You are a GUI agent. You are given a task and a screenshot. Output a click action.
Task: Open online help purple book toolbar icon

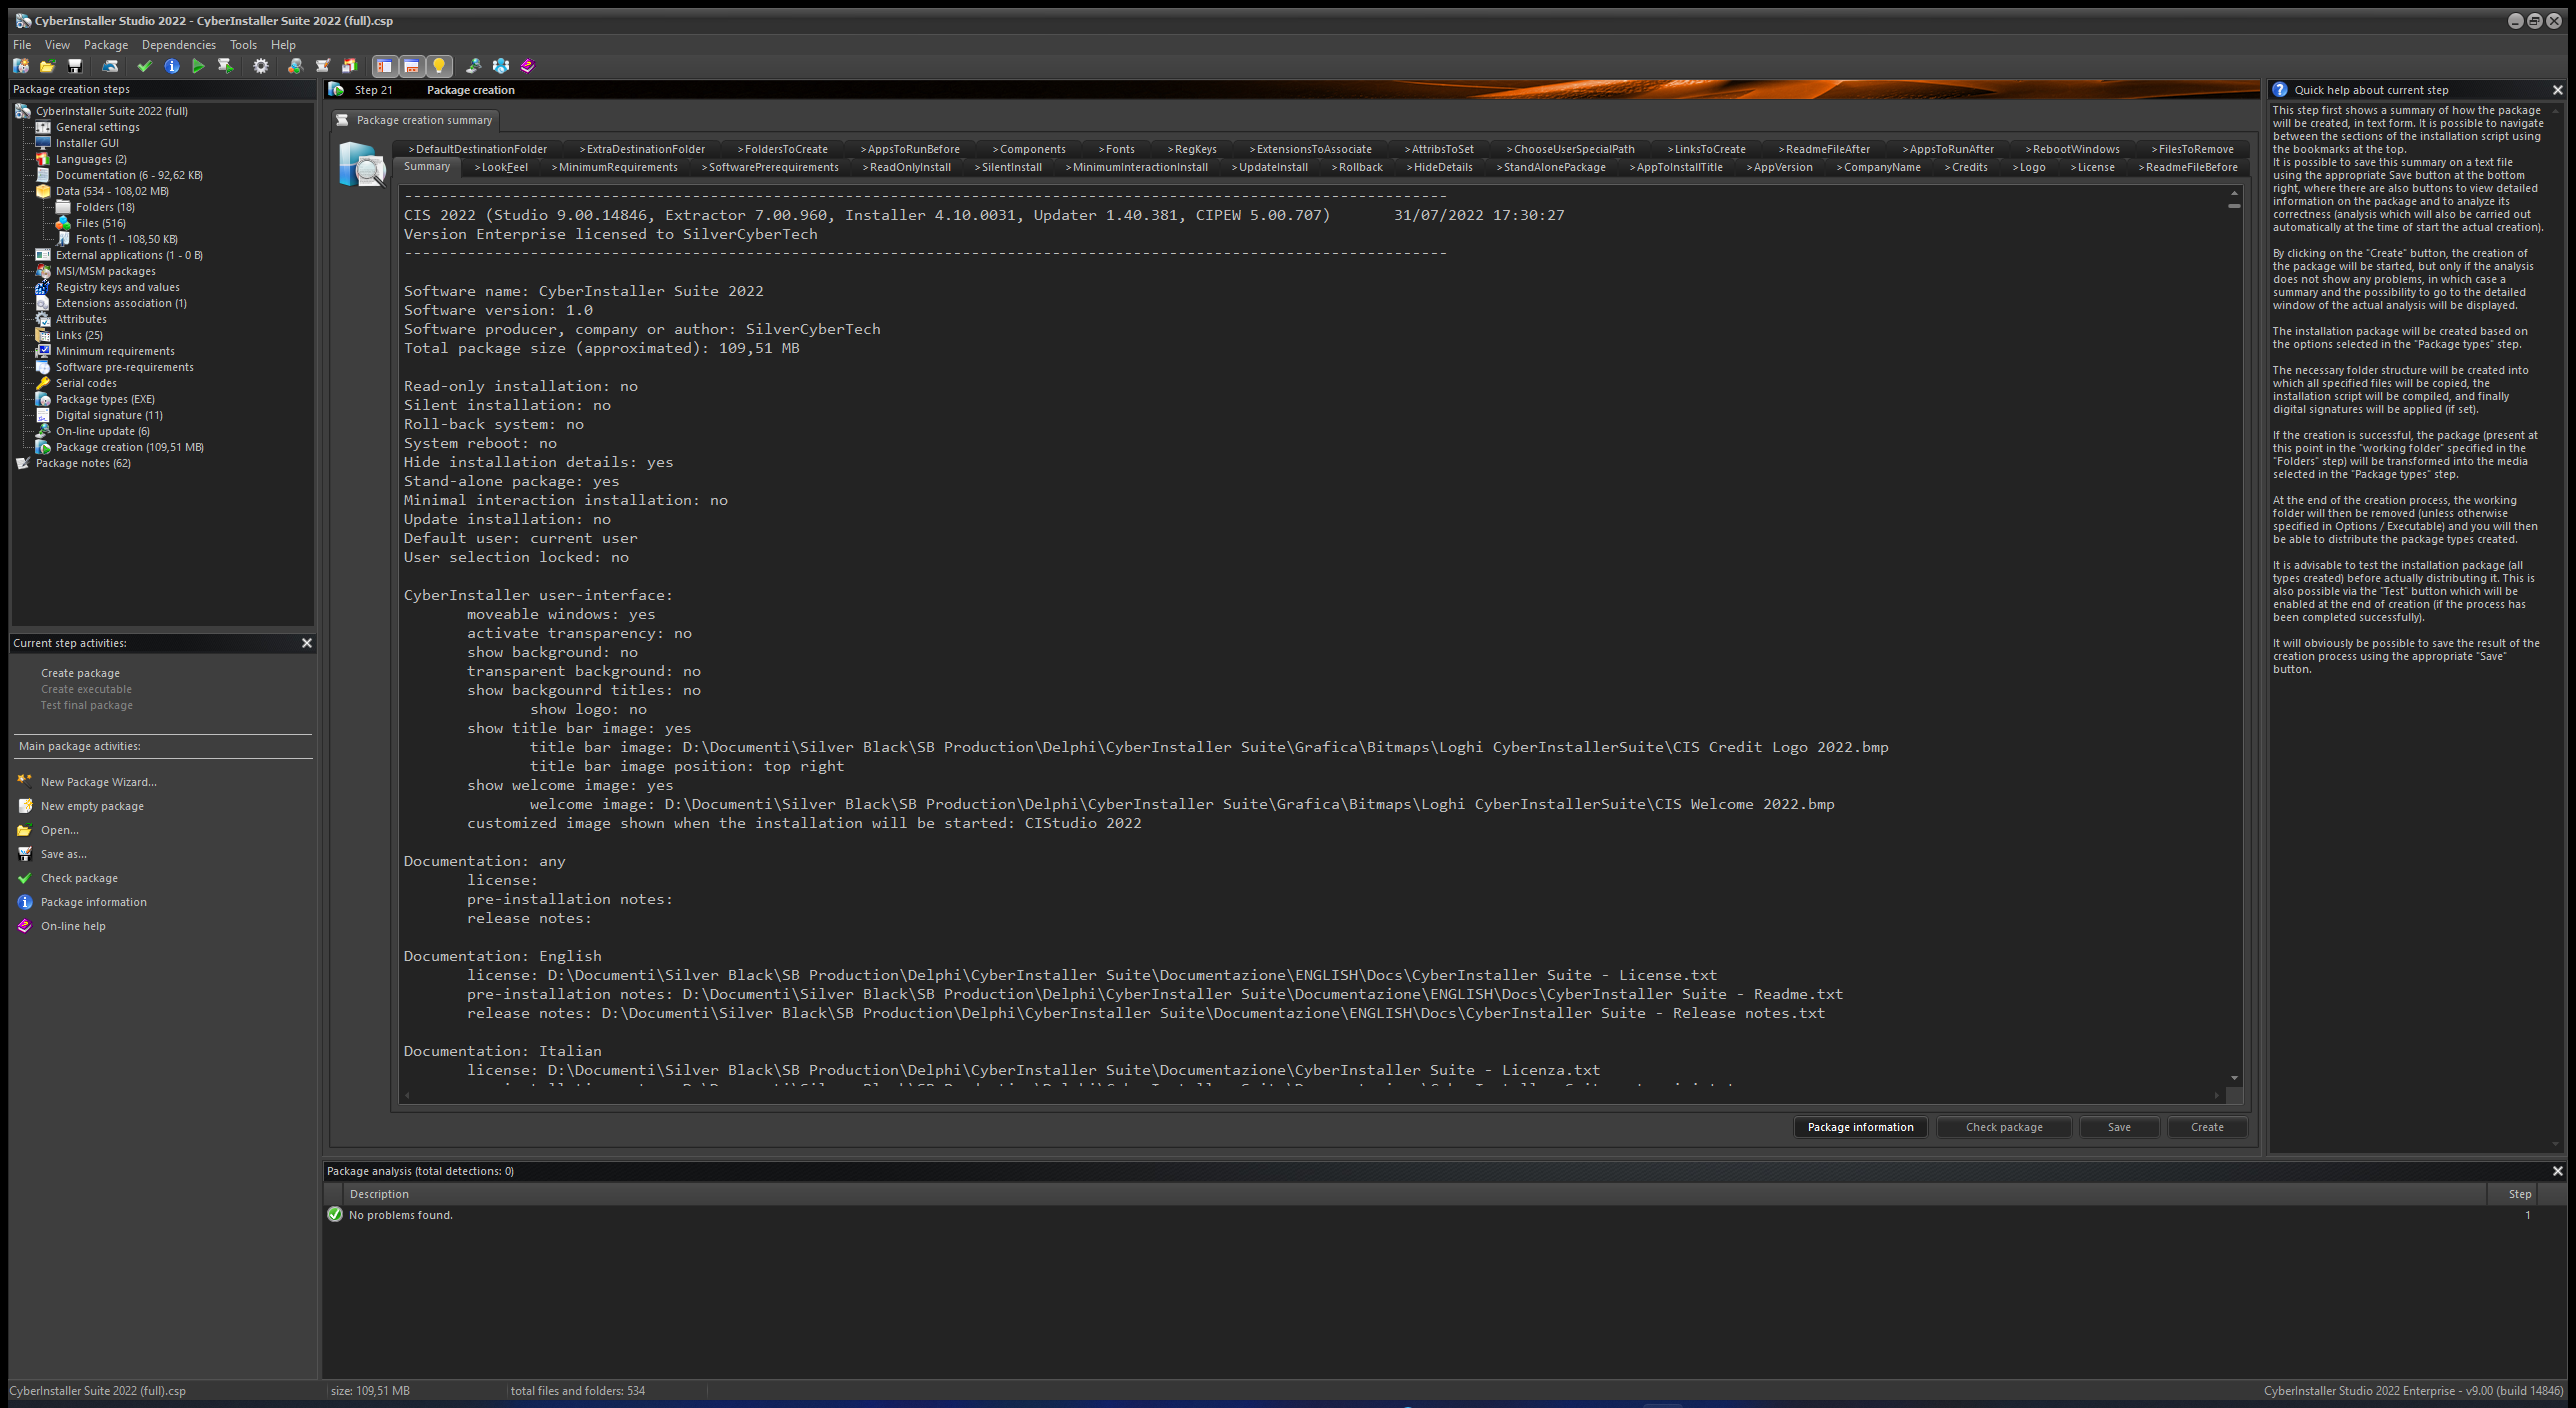pos(528,66)
